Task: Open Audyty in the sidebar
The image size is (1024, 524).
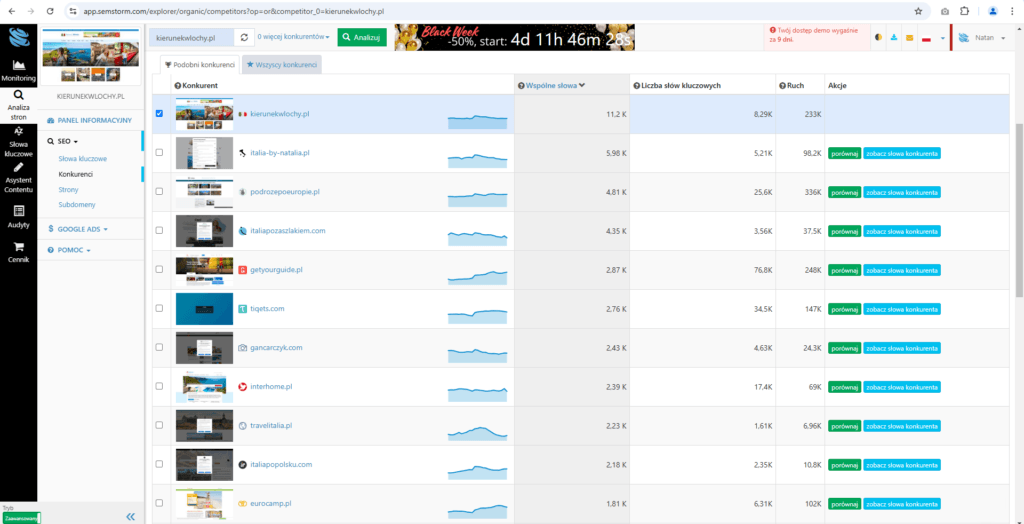Action: click(x=18, y=215)
